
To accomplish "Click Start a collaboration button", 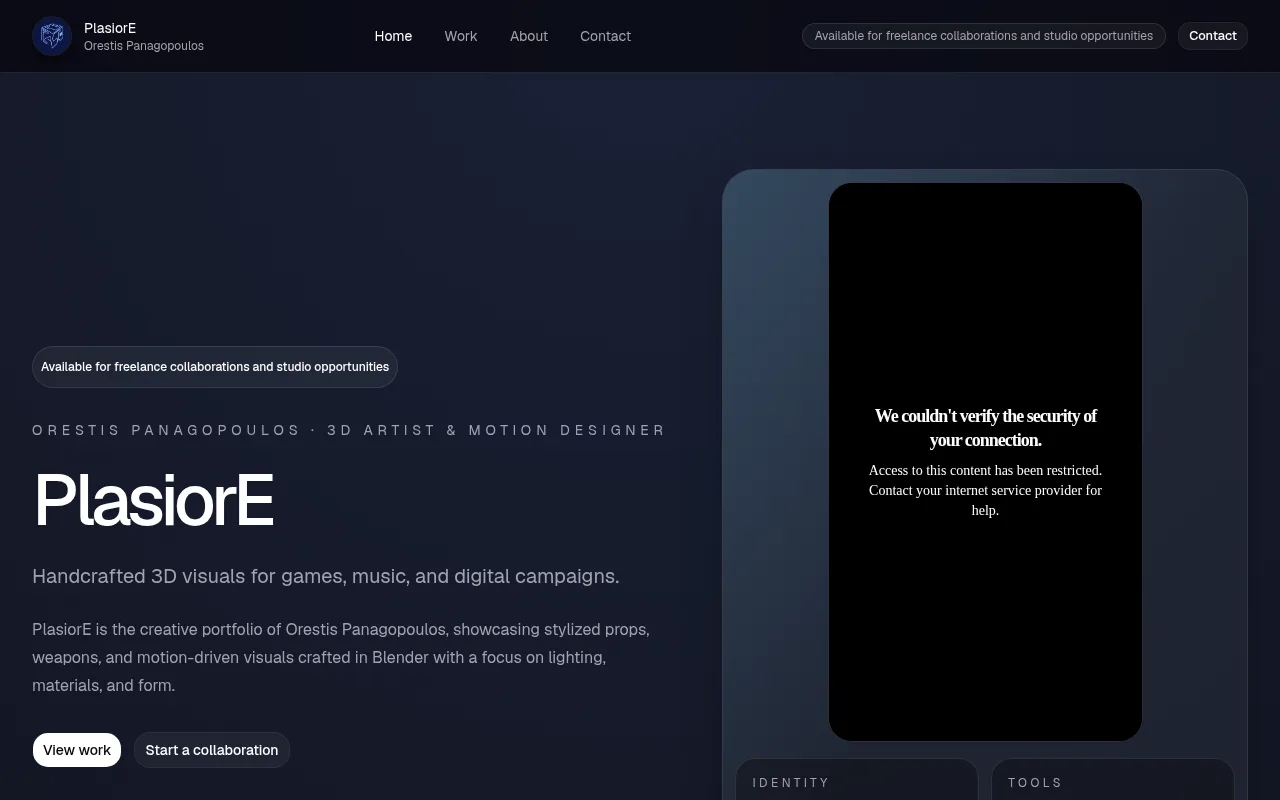I will click(212, 750).
